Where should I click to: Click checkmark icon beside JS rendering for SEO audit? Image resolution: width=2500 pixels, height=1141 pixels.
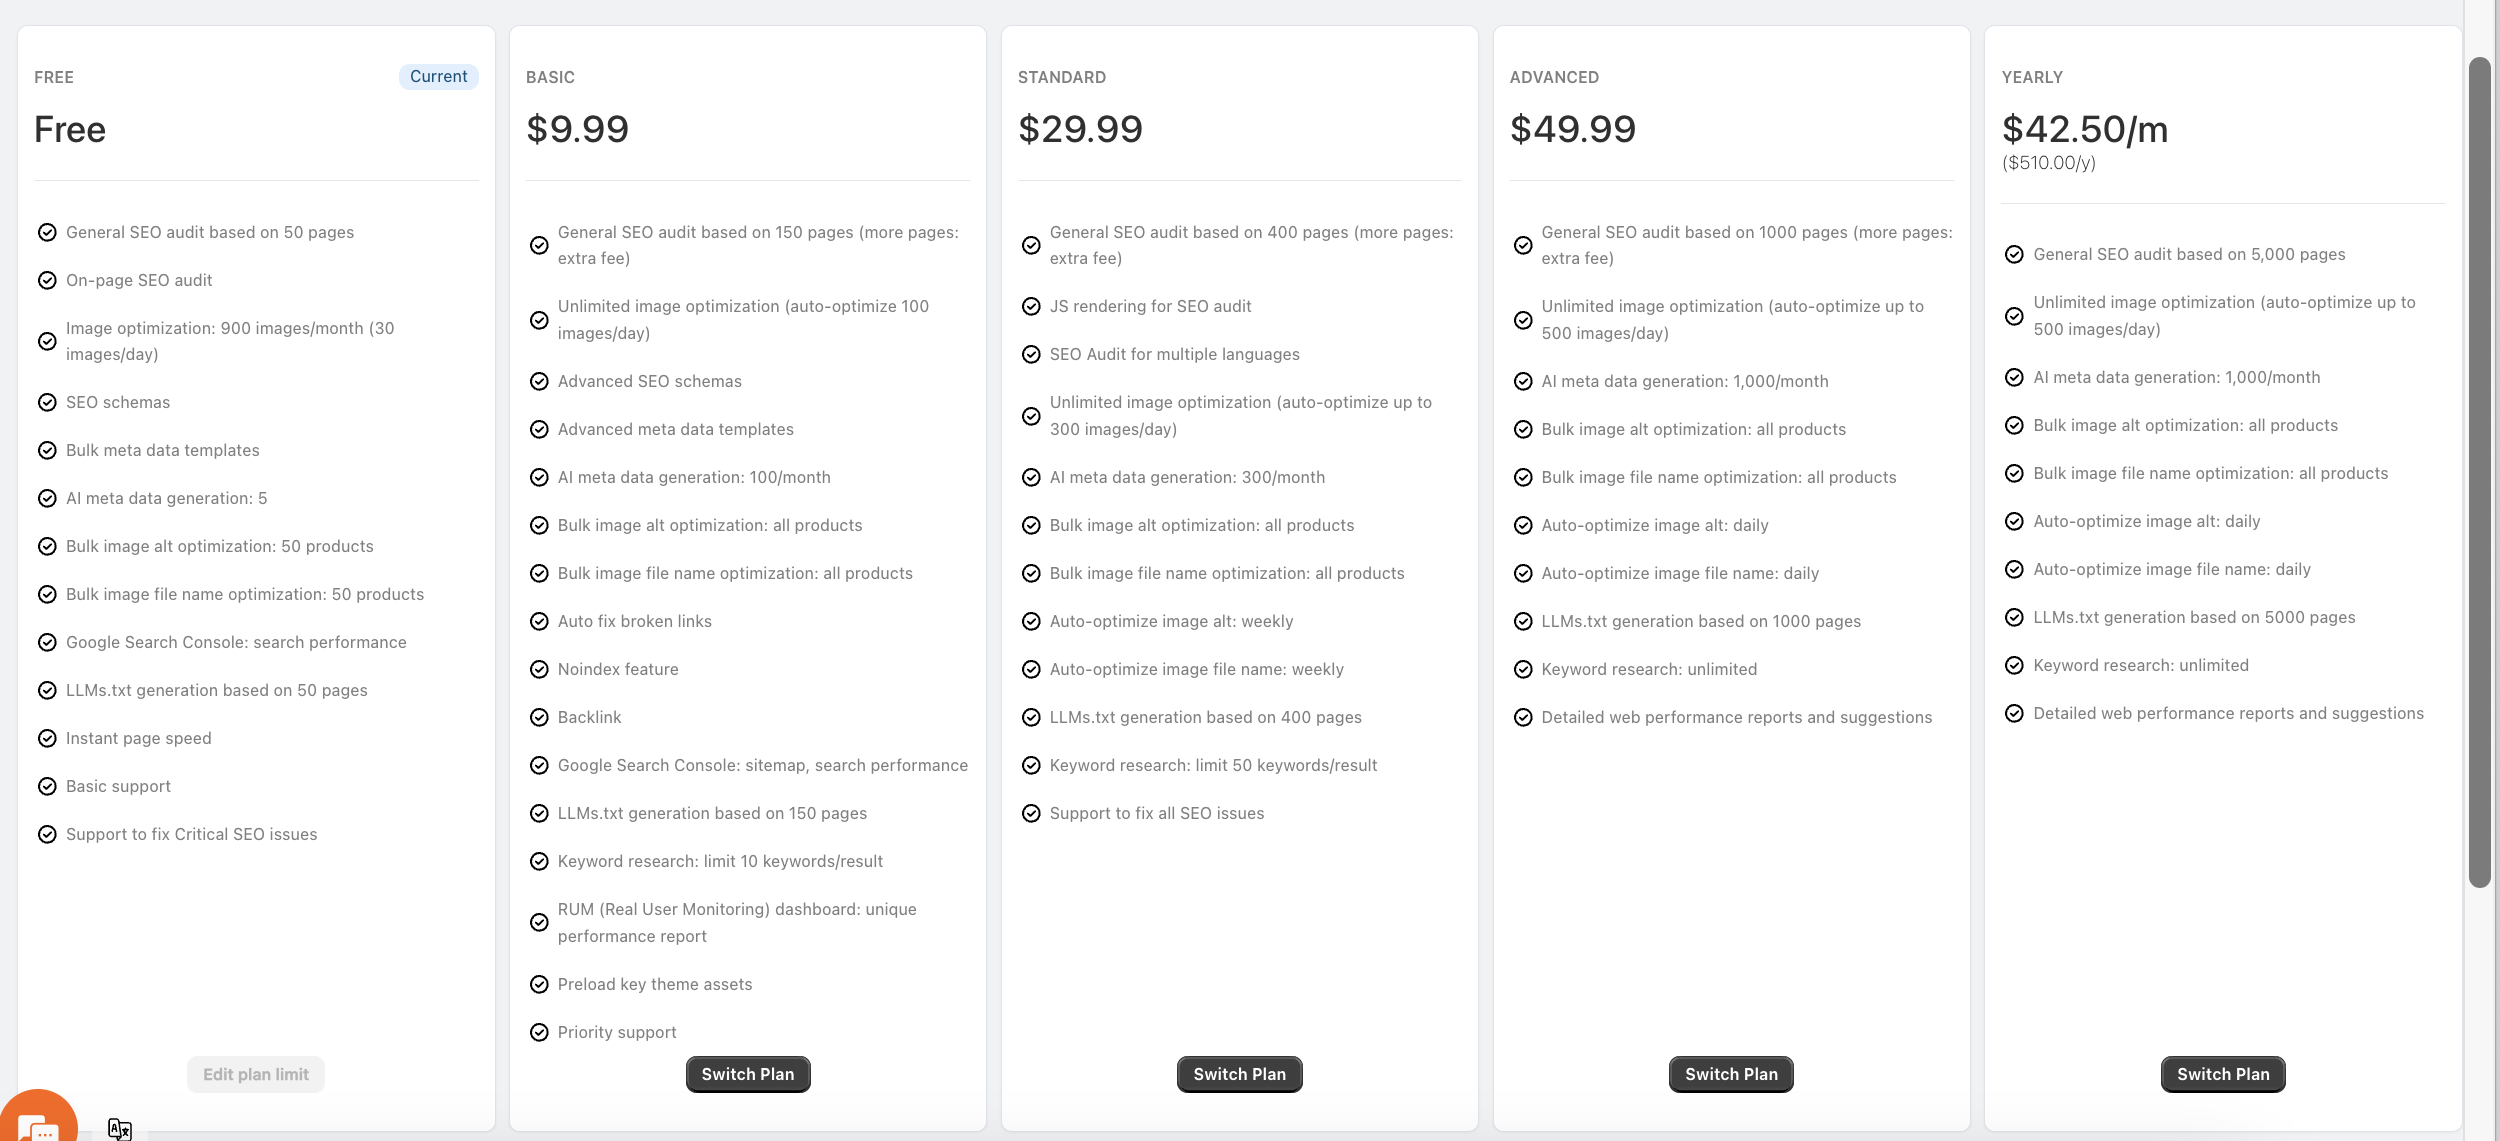point(1031,307)
